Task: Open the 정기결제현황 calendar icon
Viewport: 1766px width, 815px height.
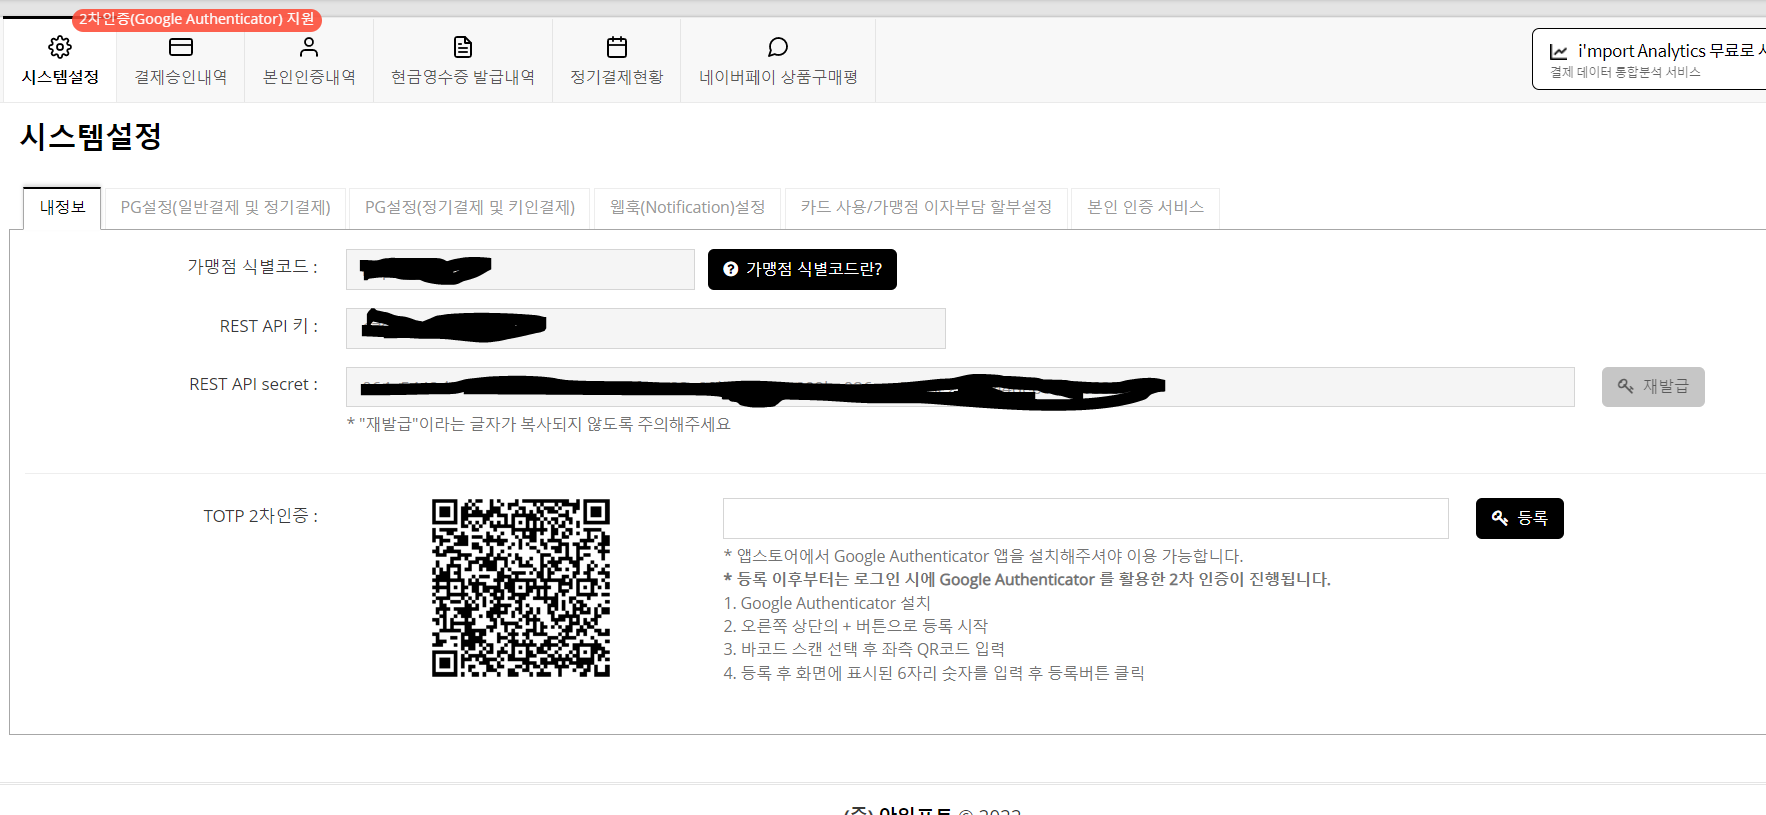Action: point(617,47)
